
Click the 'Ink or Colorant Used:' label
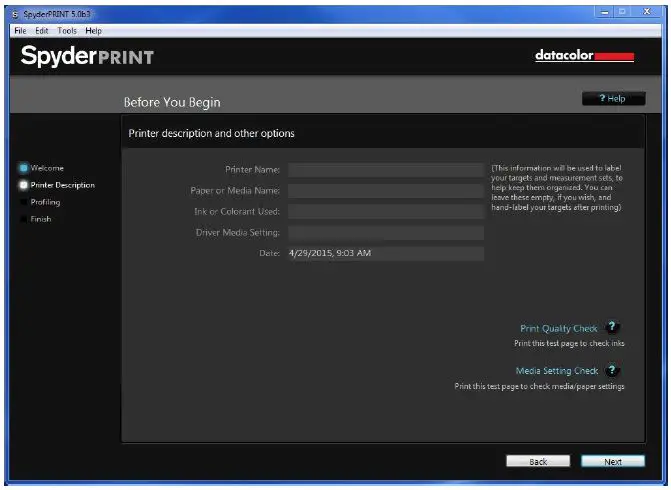237,211
